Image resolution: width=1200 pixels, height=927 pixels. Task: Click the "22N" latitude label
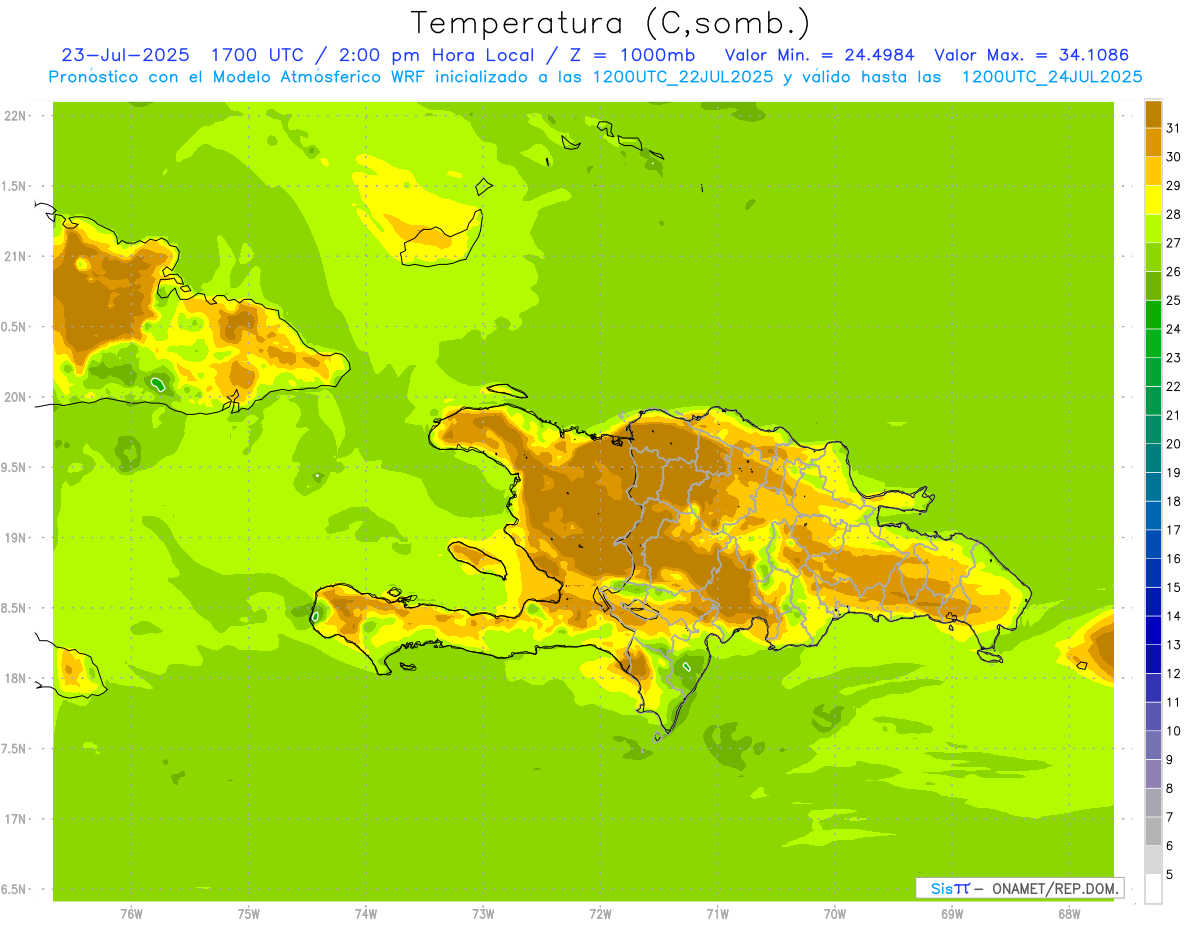tap(15, 116)
